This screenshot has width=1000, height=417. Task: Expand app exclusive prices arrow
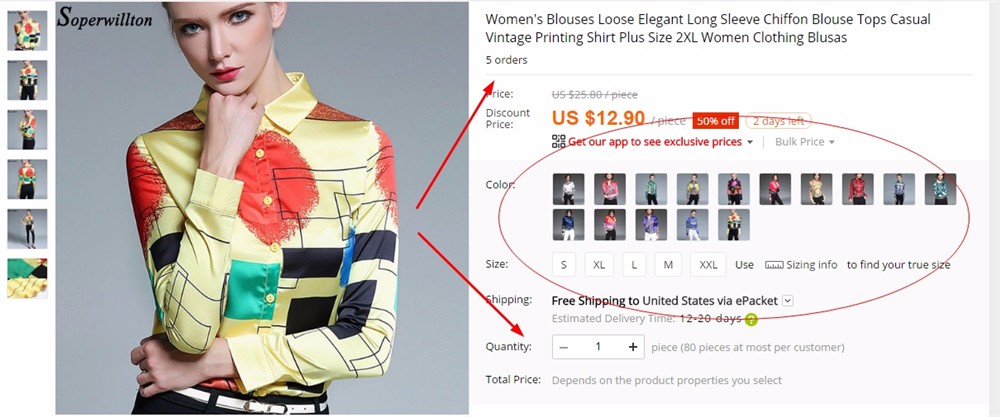coord(749,142)
